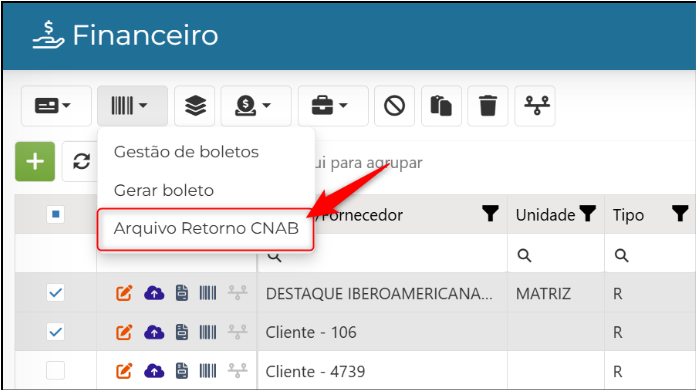This screenshot has height=390, width=696.
Task: Select Gerar boleto menu item
Action: 164,190
